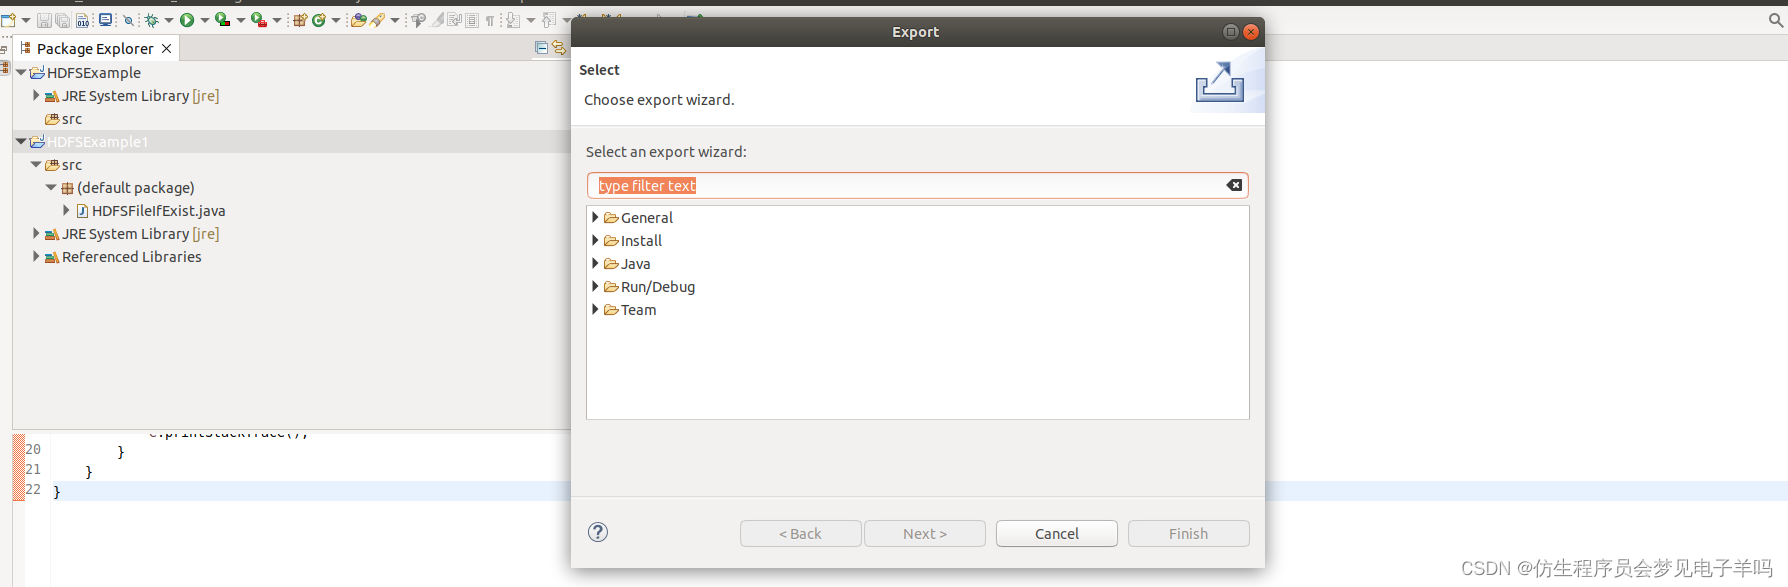Screen dimensions: 1788x587
Task: Open the Search dropdown arrow
Action: click(395, 20)
